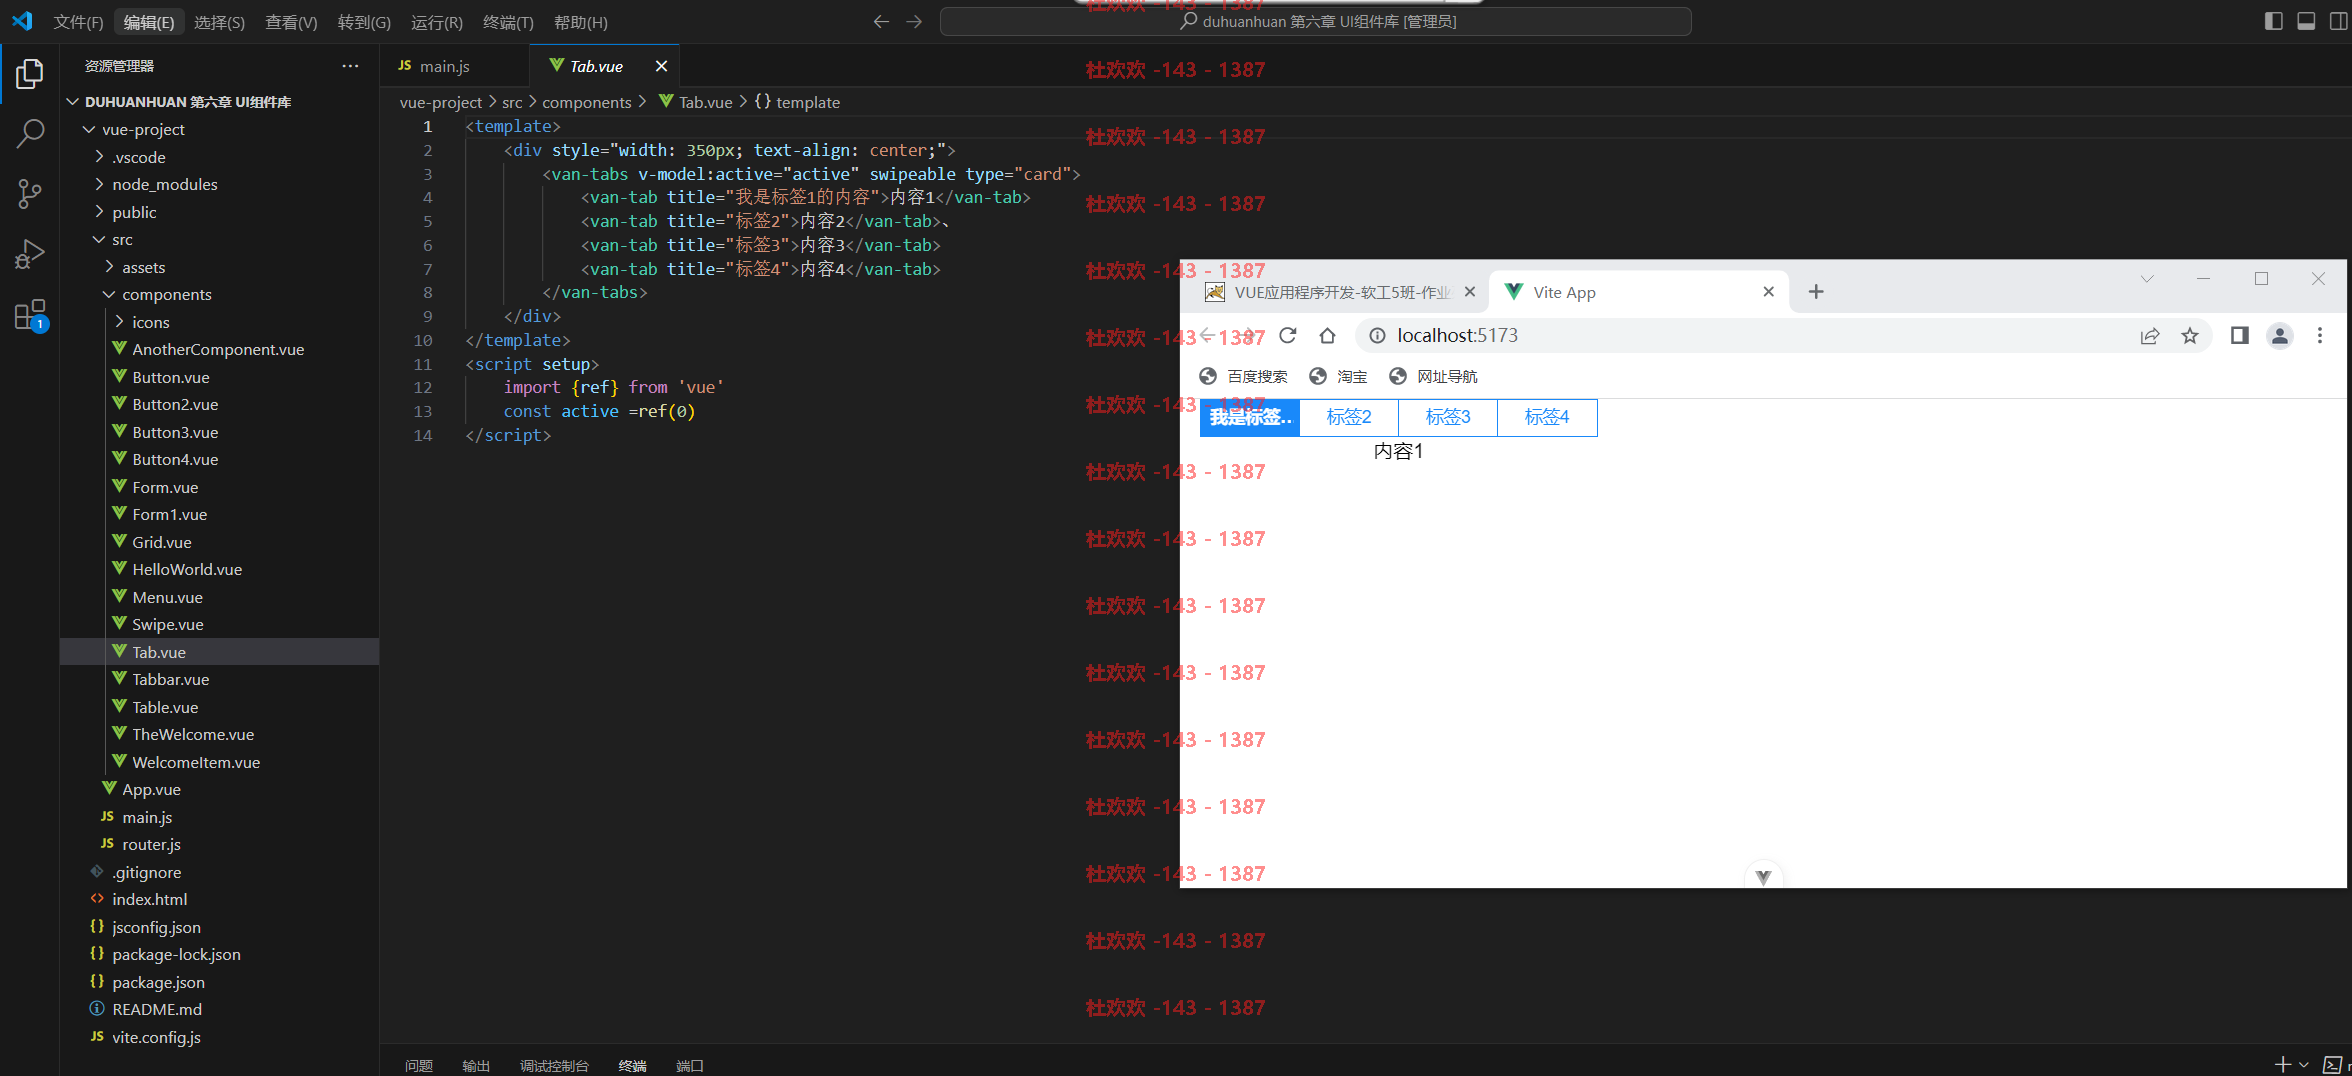The height and width of the screenshot is (1076, 2352).
Task: Open the 终端(T) menu
Action: click(x=508, y=22)
